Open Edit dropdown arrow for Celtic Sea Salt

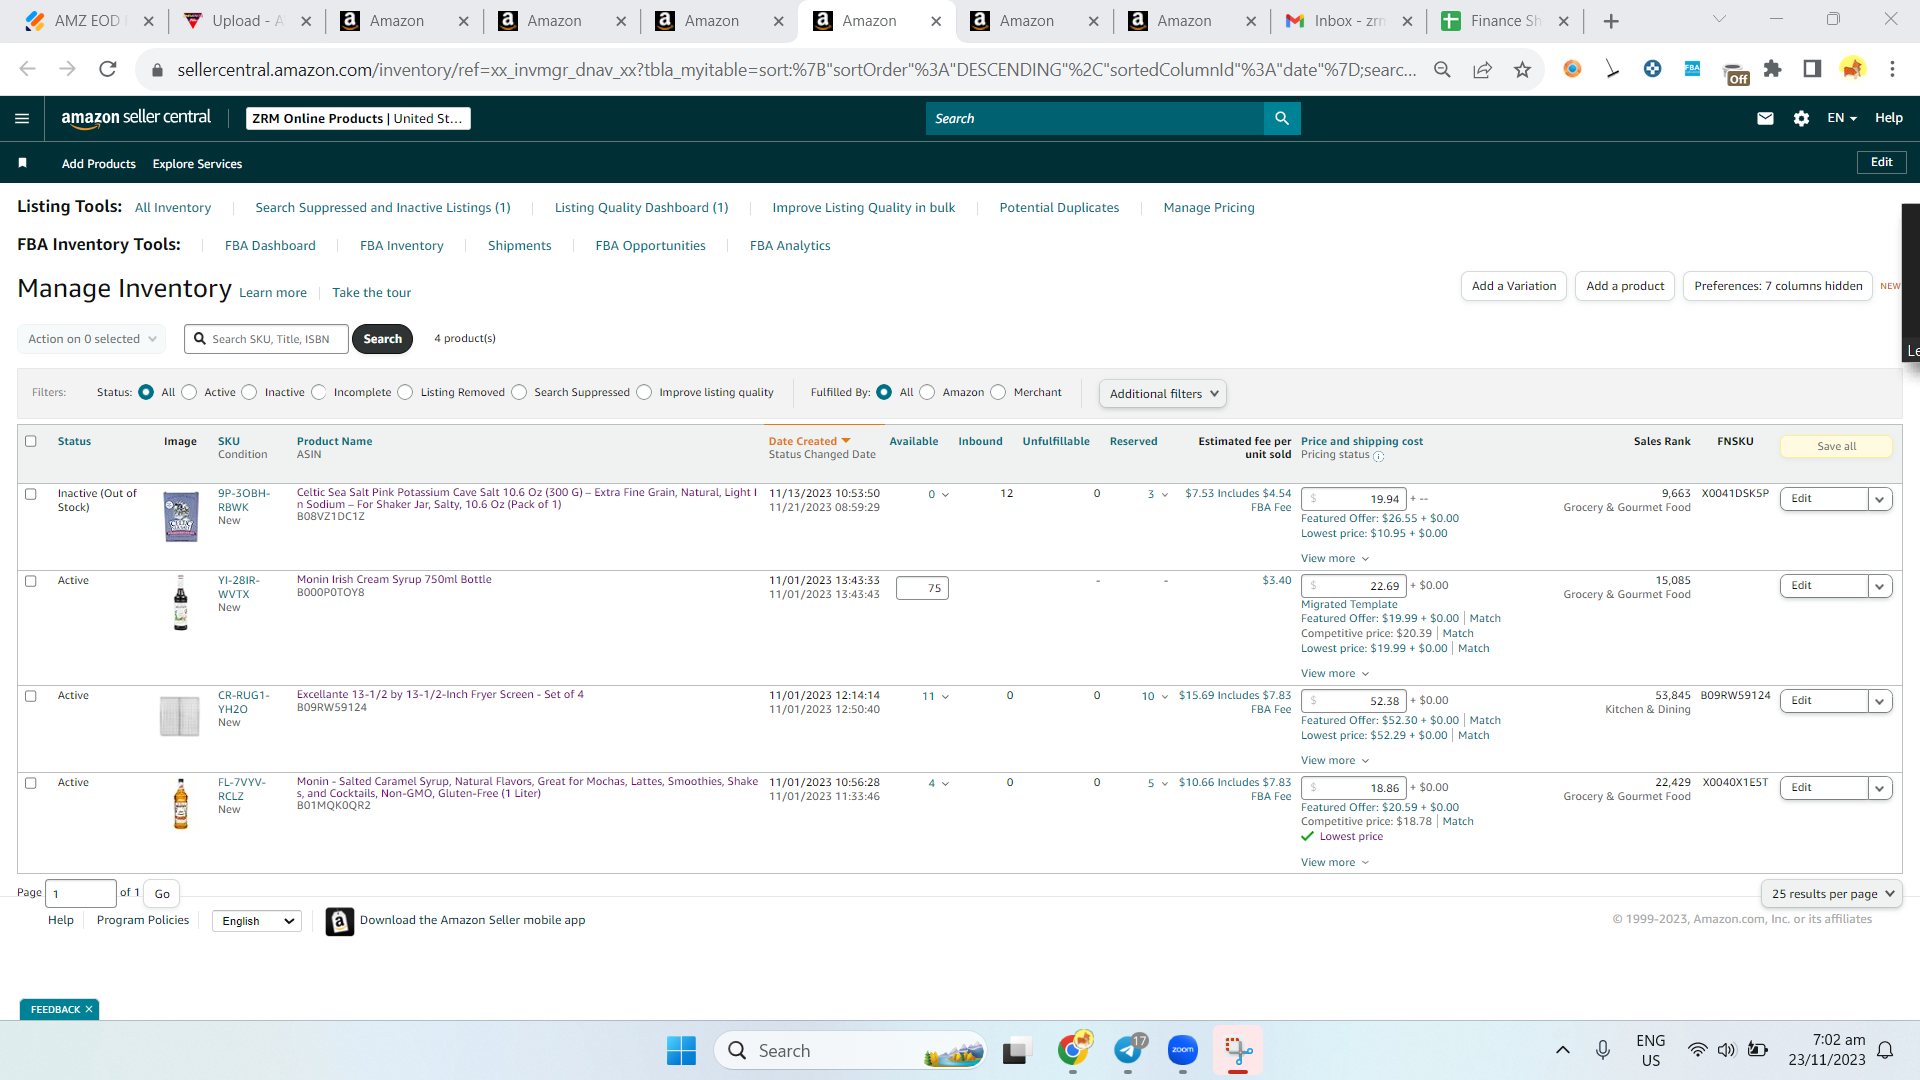tap(1880, 499)
